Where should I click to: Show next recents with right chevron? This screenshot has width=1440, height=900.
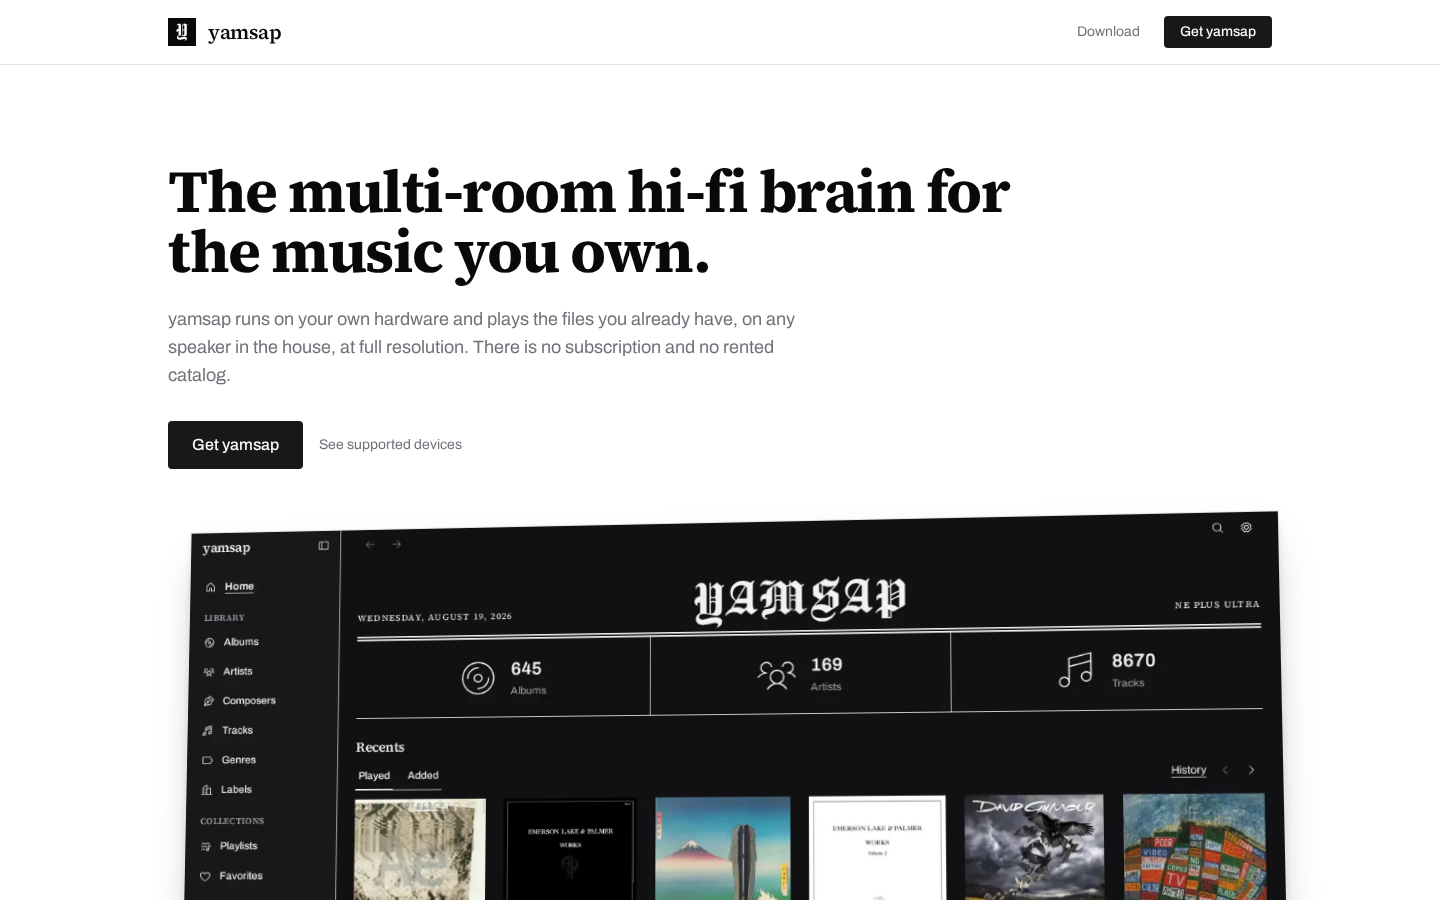[x=1251, y=770]
